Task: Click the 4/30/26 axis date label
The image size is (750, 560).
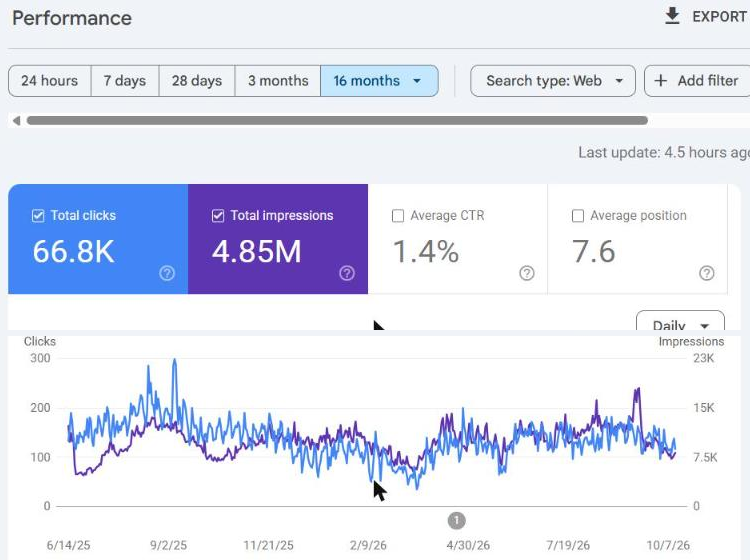Action: click(x=468, y=545)
